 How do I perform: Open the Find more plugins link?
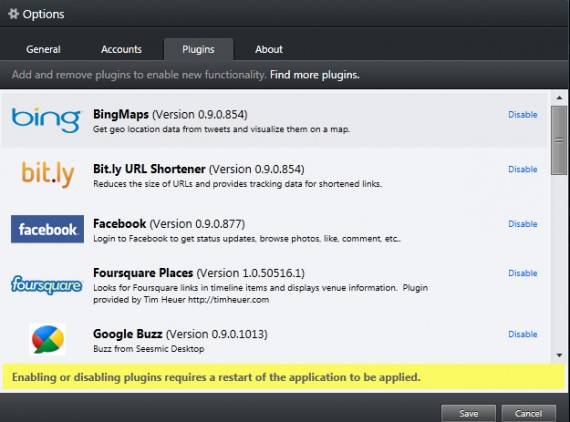click(x=315, y=75)
